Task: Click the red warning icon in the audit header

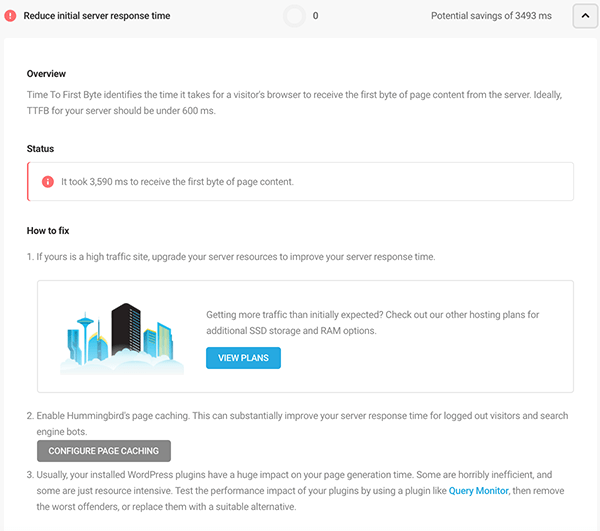Action: point(10,16)
